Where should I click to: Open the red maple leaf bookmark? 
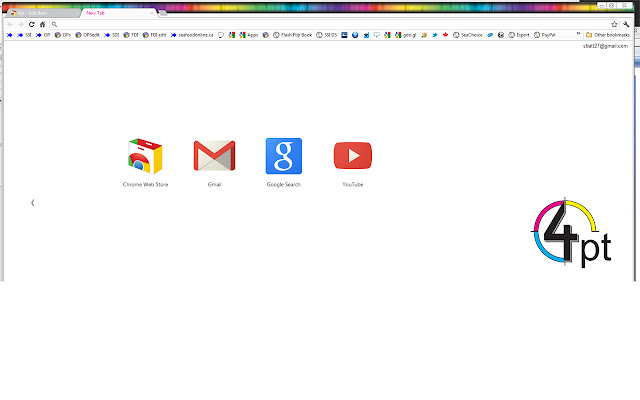(x=445, y=35)
